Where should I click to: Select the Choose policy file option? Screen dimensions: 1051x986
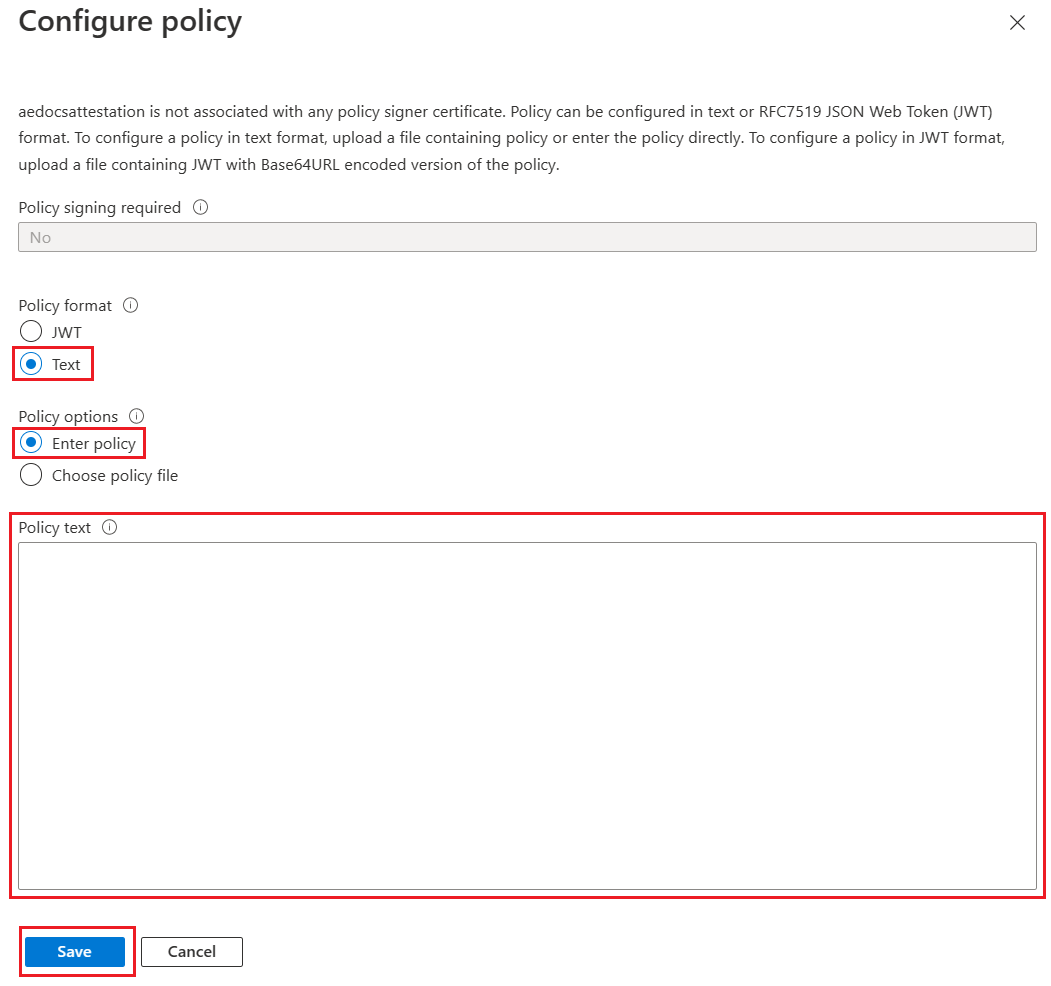click(31, 475)
